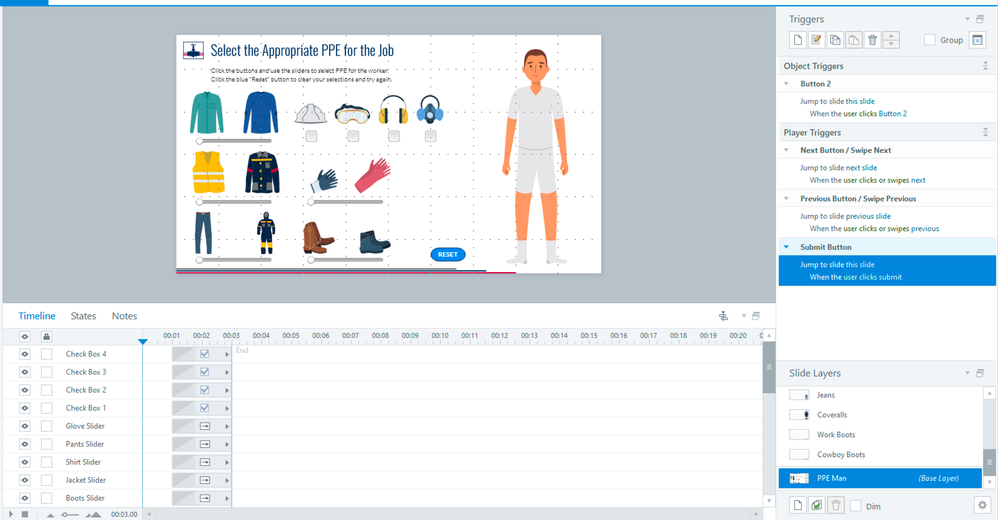The width and height of the screenshot is (998, 520).
Task: Lock the Check Box 3 object
Action: [46, 372]
